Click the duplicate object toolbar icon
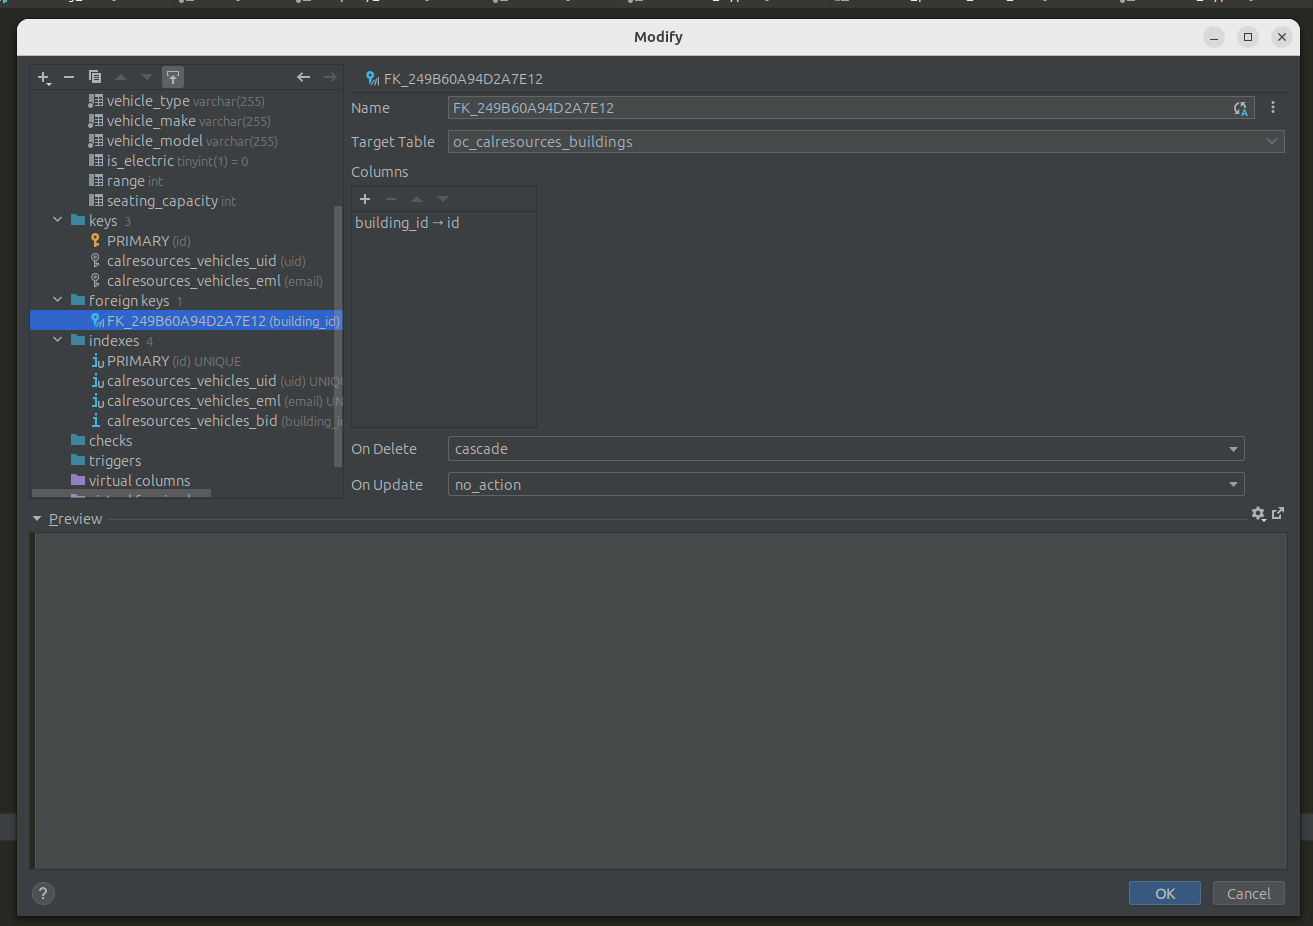Image resolution: width=1313 pixels, height=926 pixels. click(x=95, y=77)
